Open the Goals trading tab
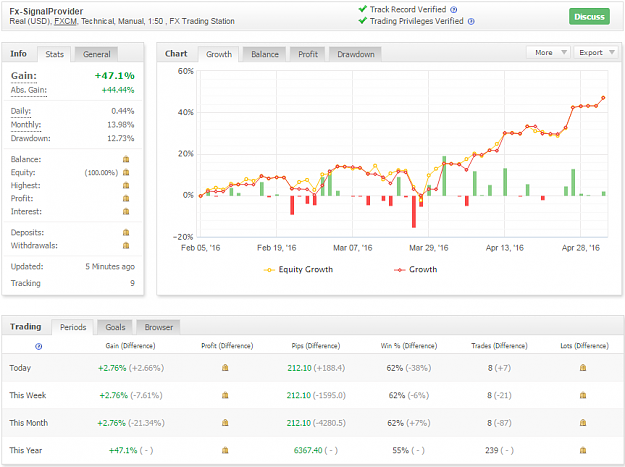 (115, 327)
